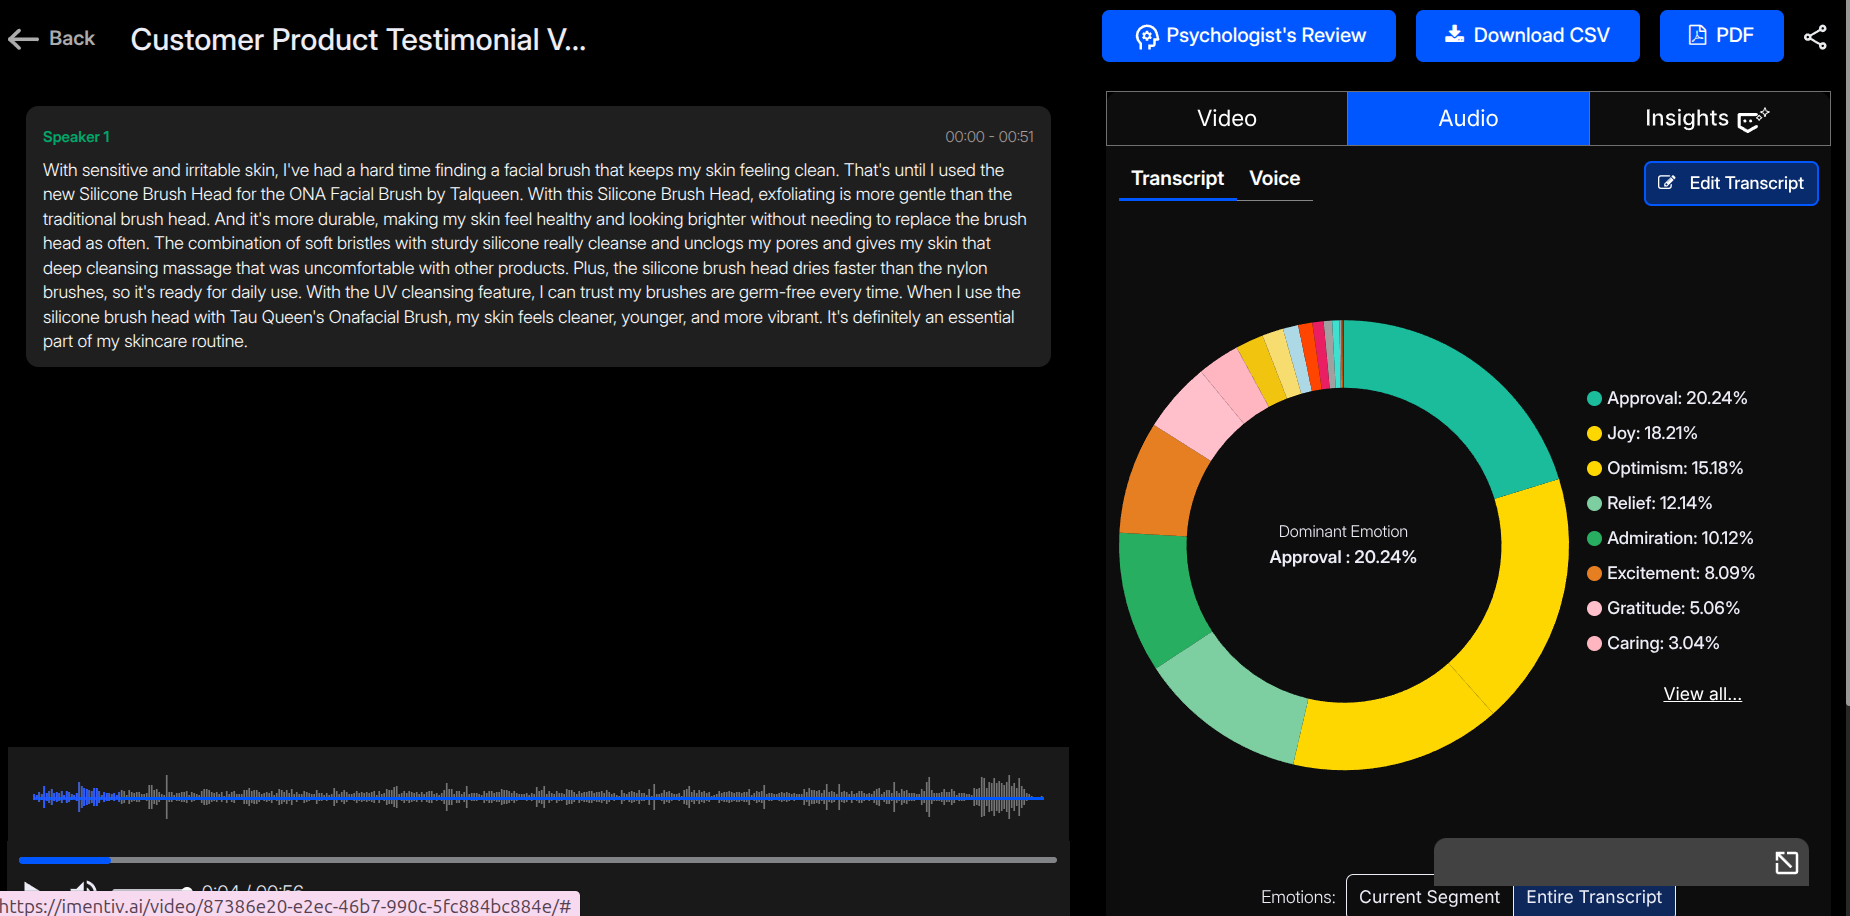Select the Caring: 3.04% legend item
1850x916 pixels.
(1653, 643)
